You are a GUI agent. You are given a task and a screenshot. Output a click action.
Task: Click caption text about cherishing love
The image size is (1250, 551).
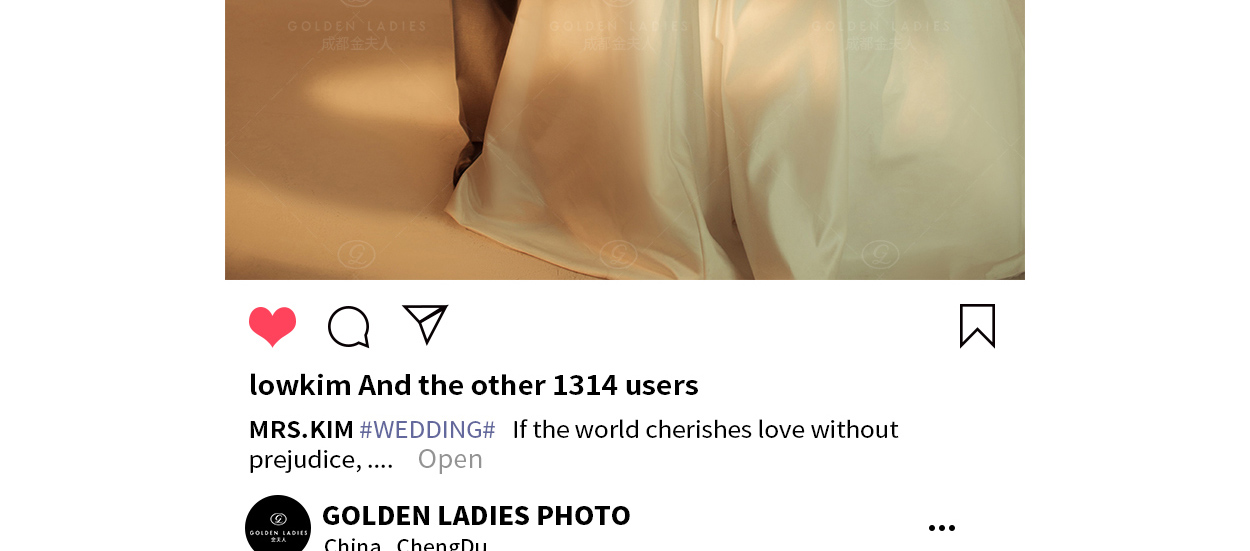[x=705, y=430]
